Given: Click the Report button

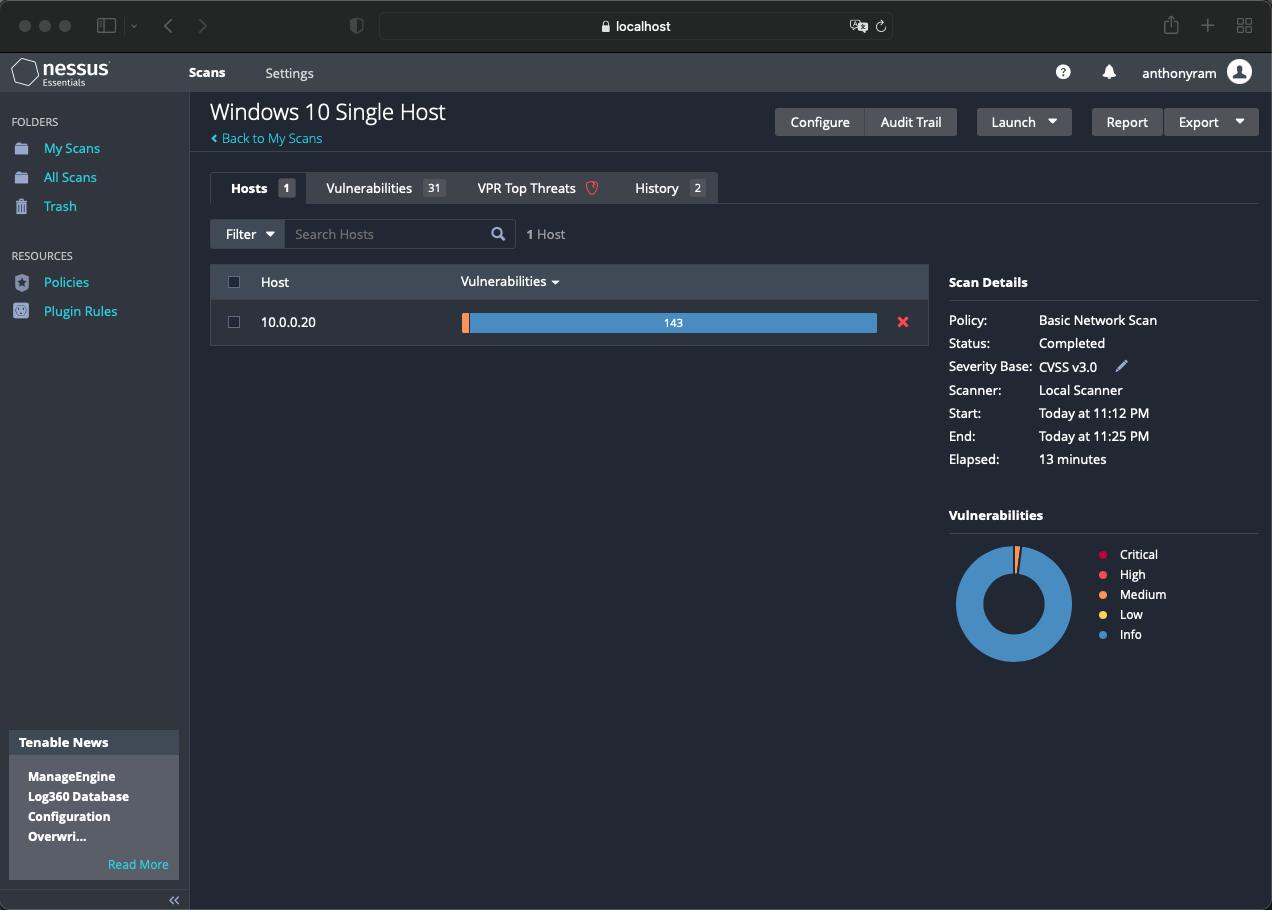Looking at the screenshot, I should coord(1127,122).
